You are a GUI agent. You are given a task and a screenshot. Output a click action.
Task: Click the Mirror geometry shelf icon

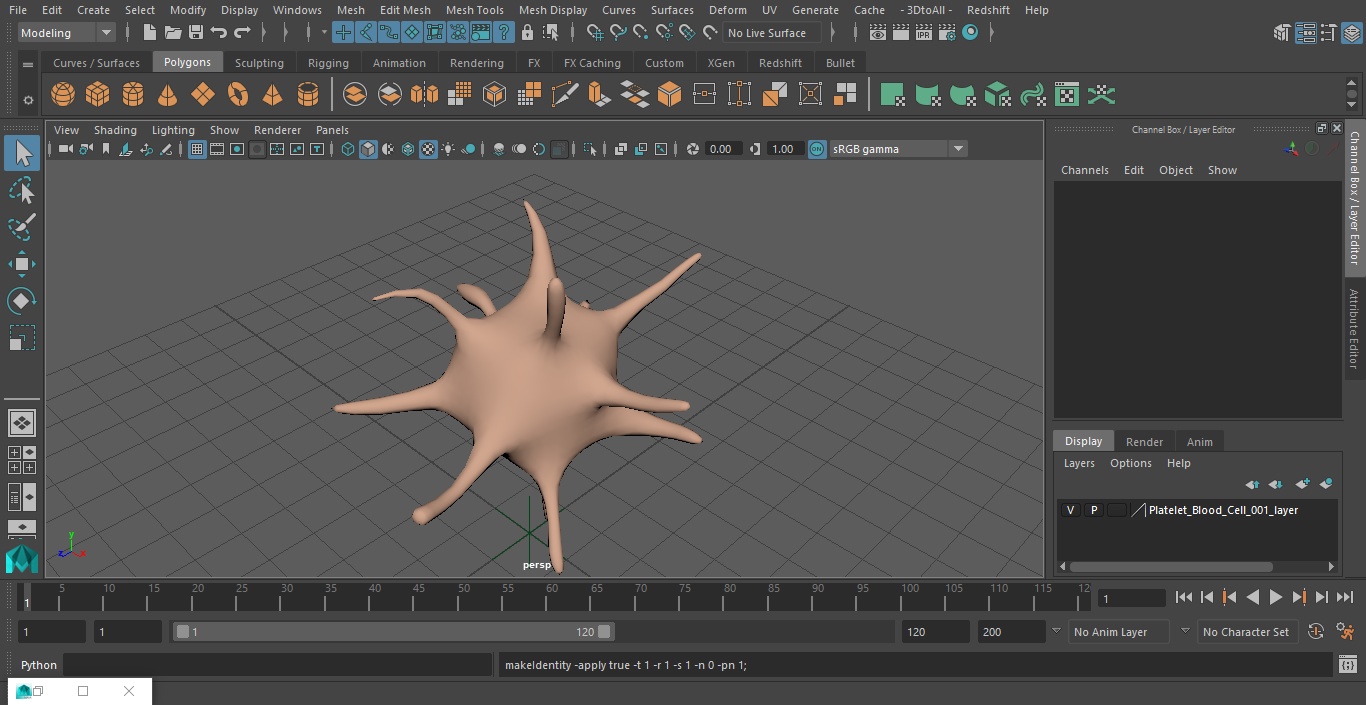coord(424,95)
